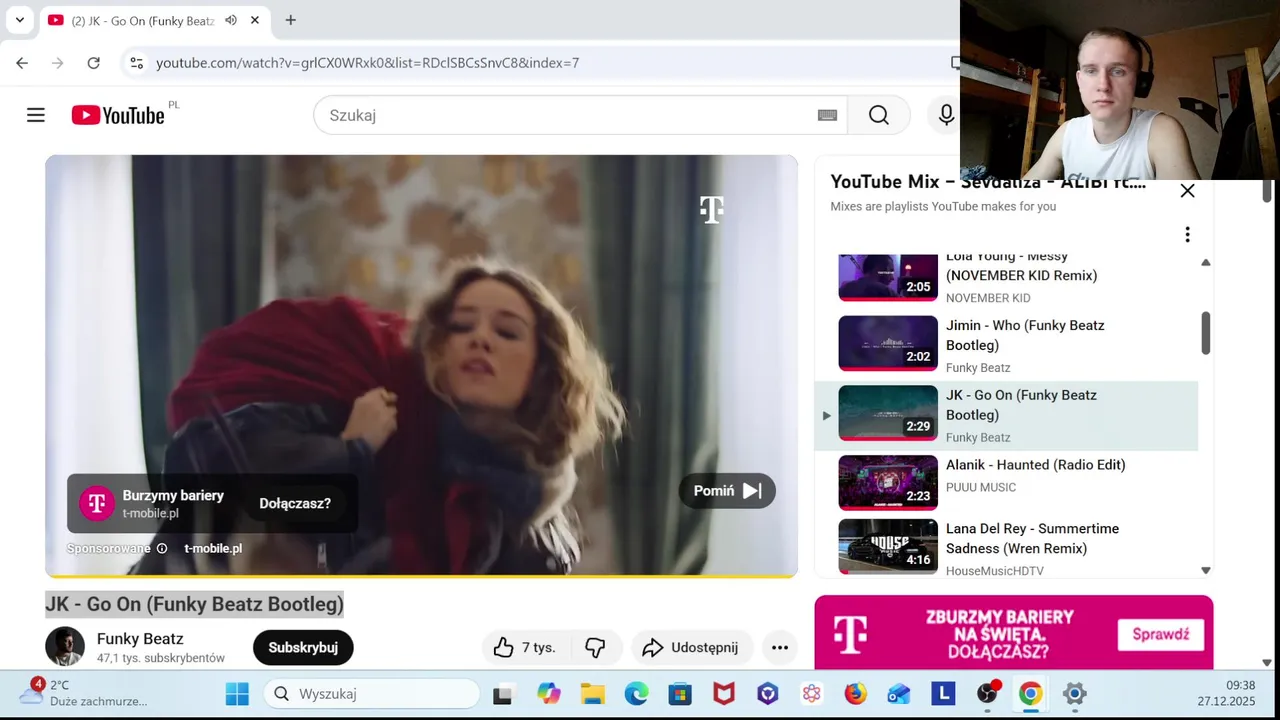
Task: Launch Microsoft Edge from taskbar
Action: tap(636, 694)
